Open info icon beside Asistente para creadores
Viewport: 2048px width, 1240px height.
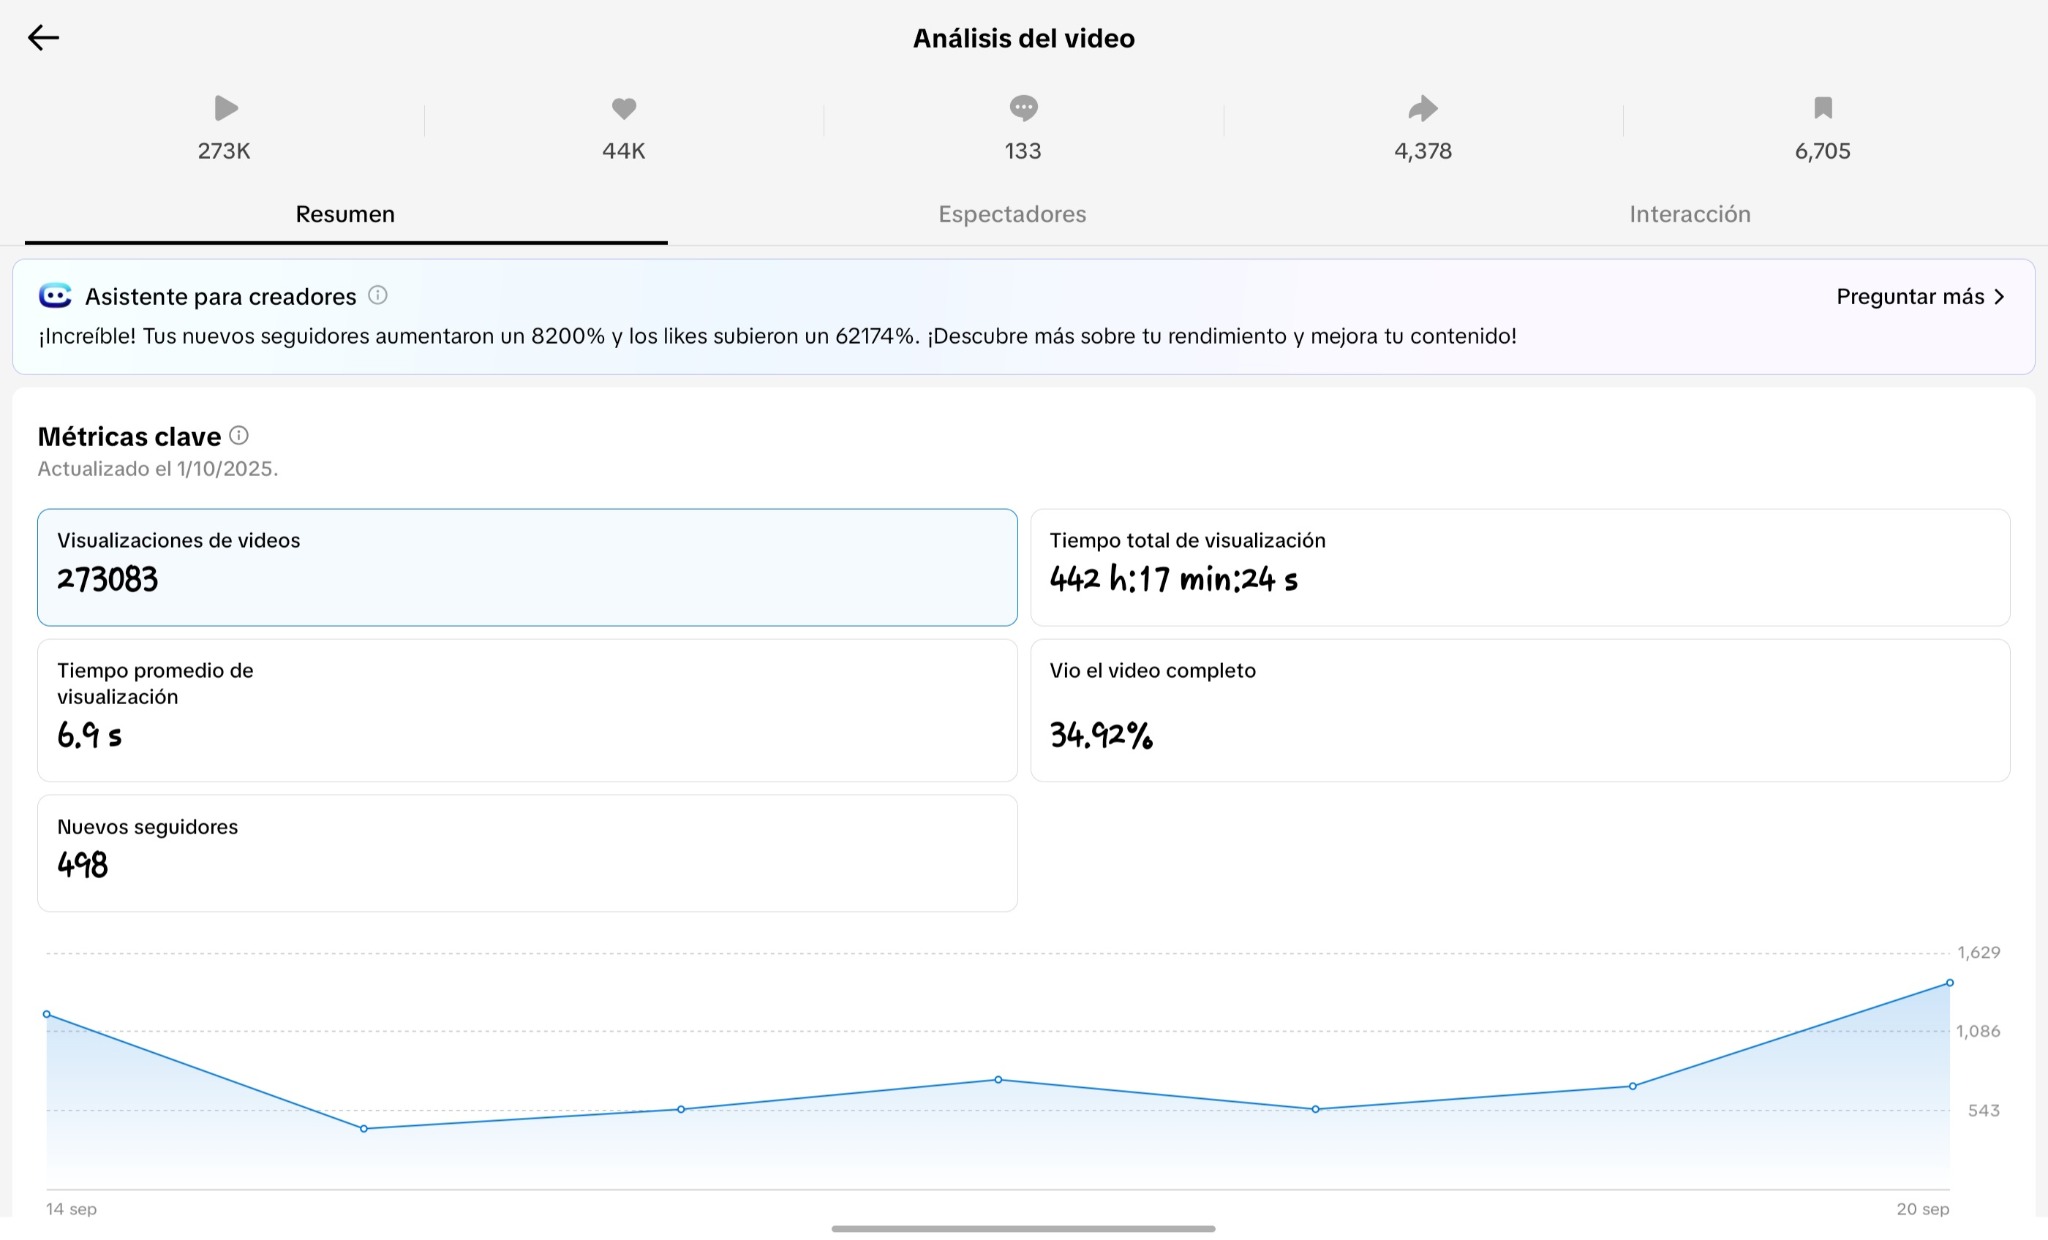(x=378, y=295)
